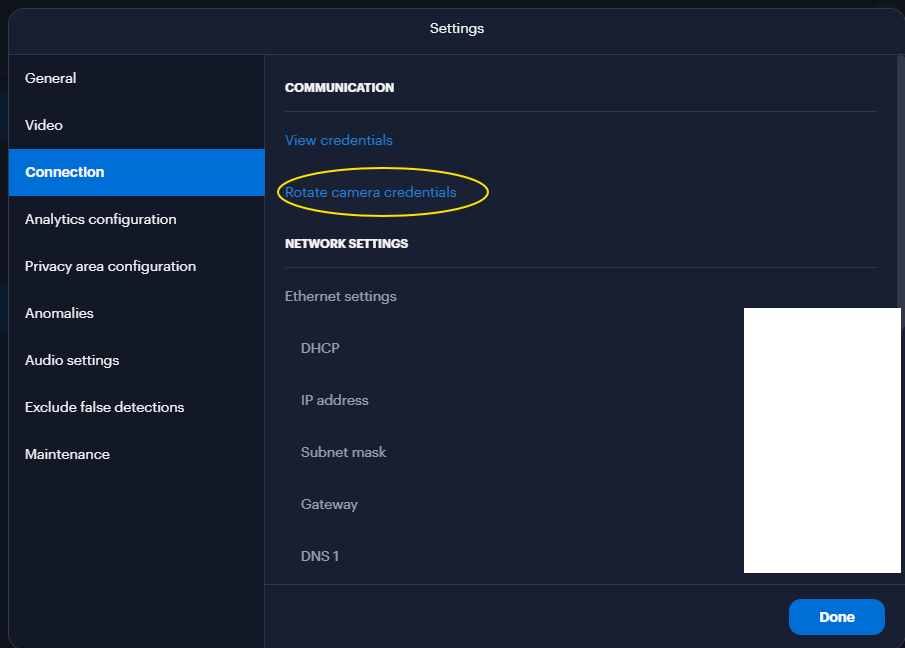Click the Ethernet settings entry
This screenshot has height=648, width=905.
click(340, 296)
